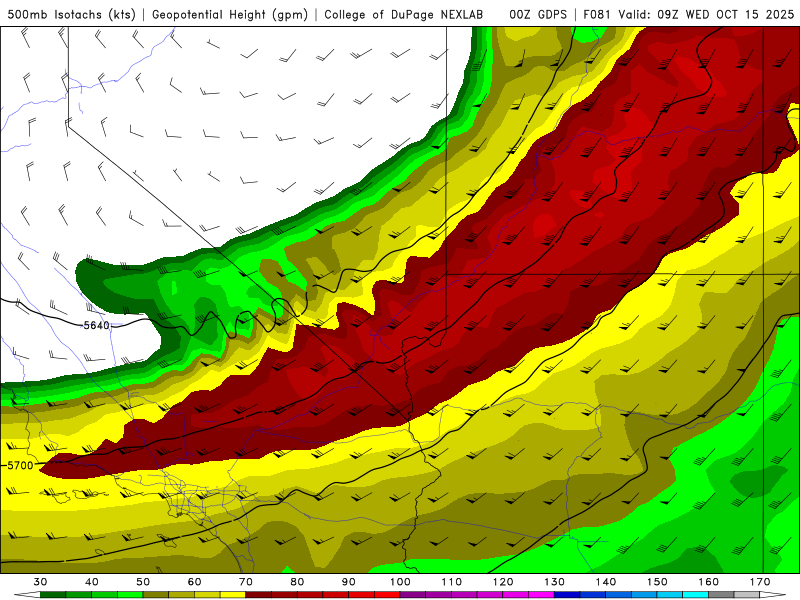Select the bright lime green swatch before 50 kts

pyautogui.click(x=130, y=595)
